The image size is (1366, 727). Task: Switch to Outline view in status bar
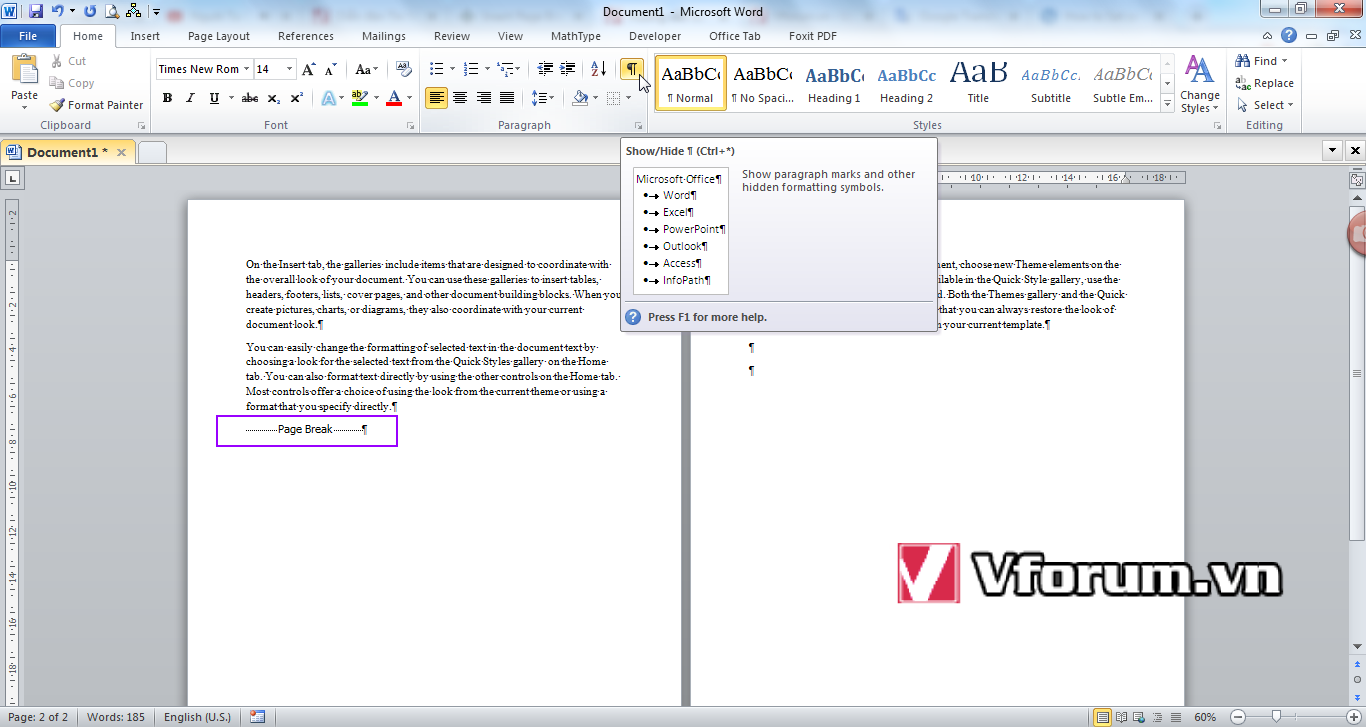coord(1158,717)
